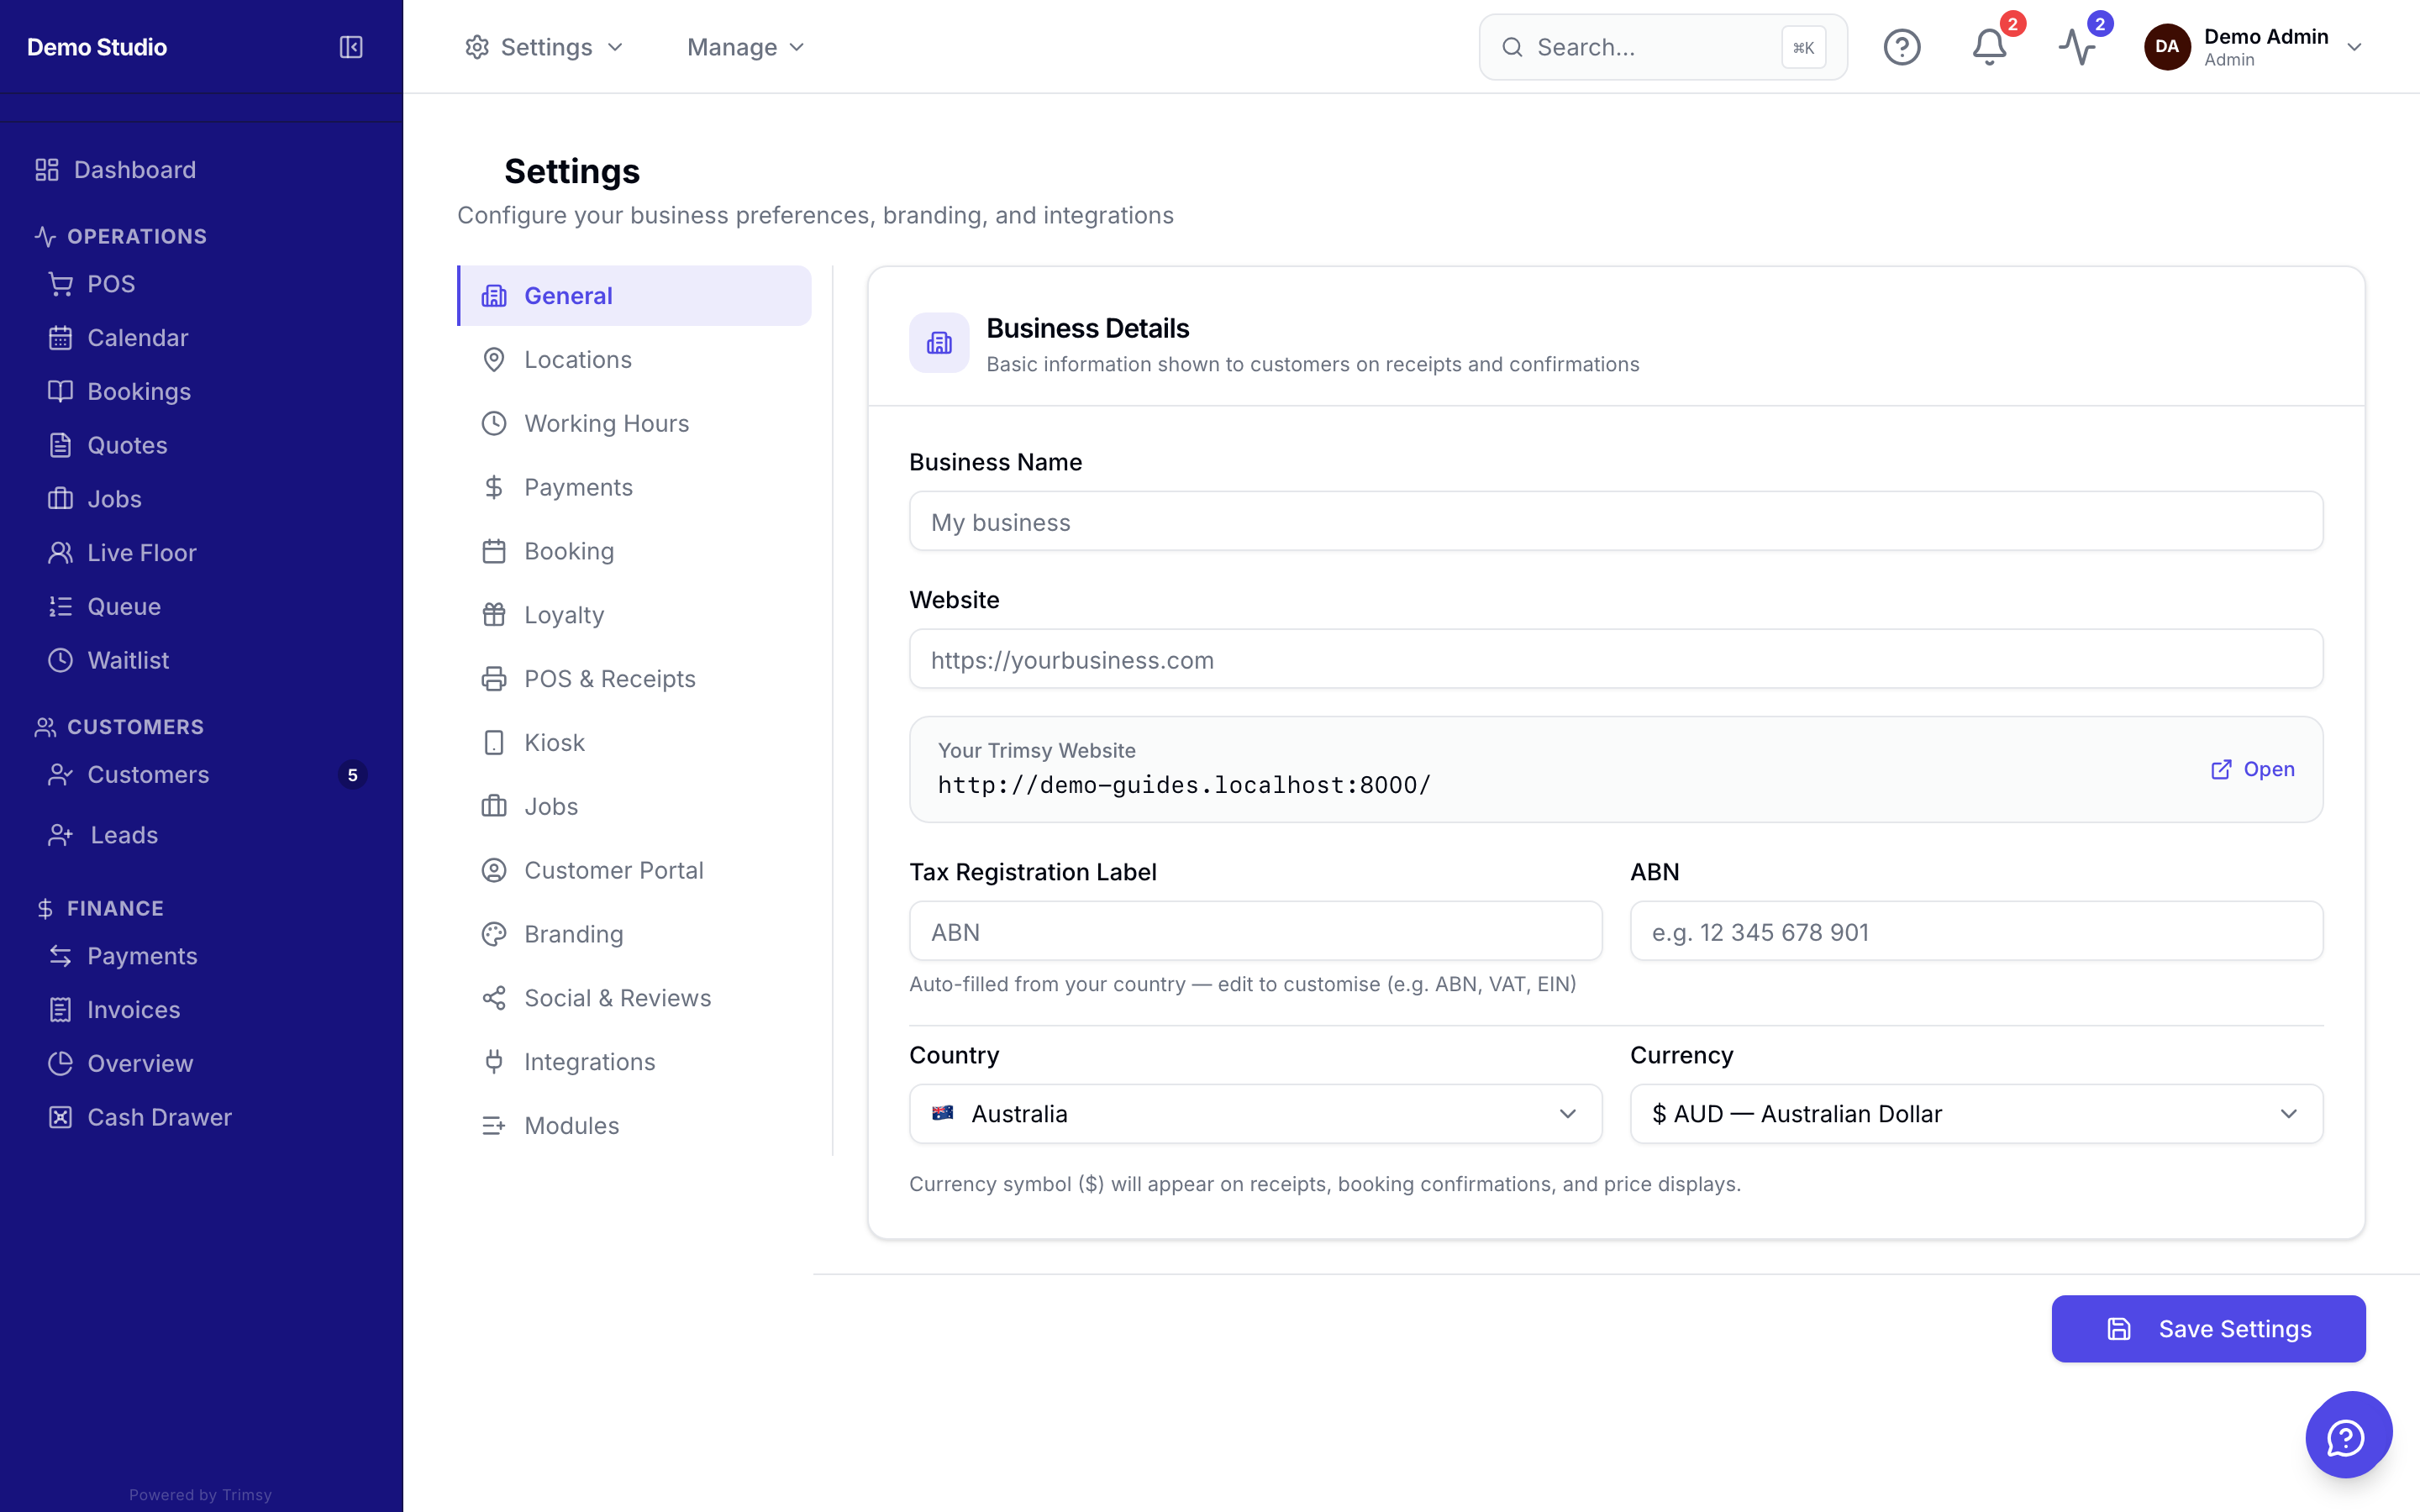Select the Booking settings tab

(634, 551)
